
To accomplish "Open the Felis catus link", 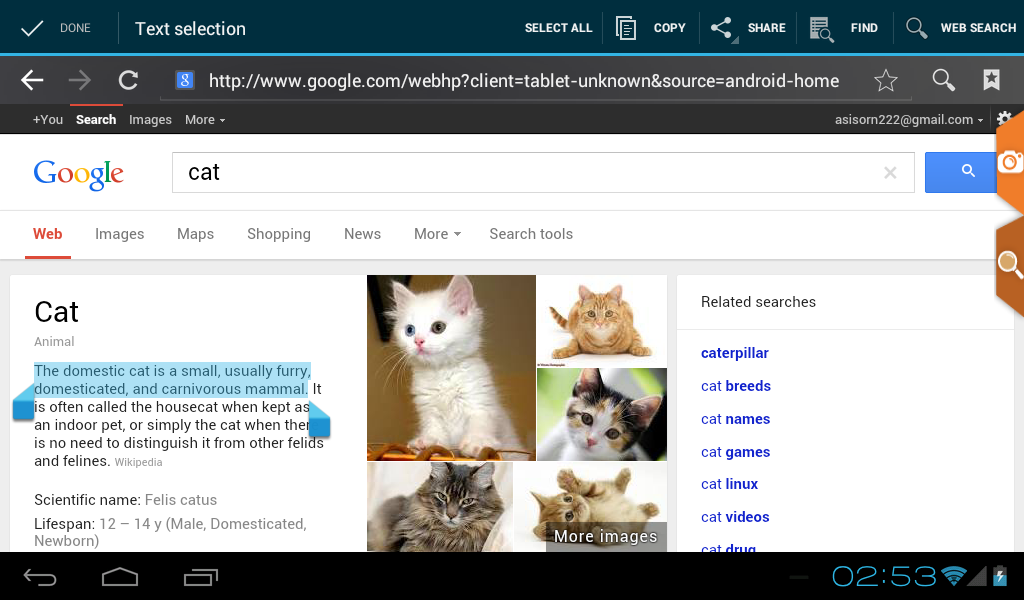I will [x=181, y=500].
